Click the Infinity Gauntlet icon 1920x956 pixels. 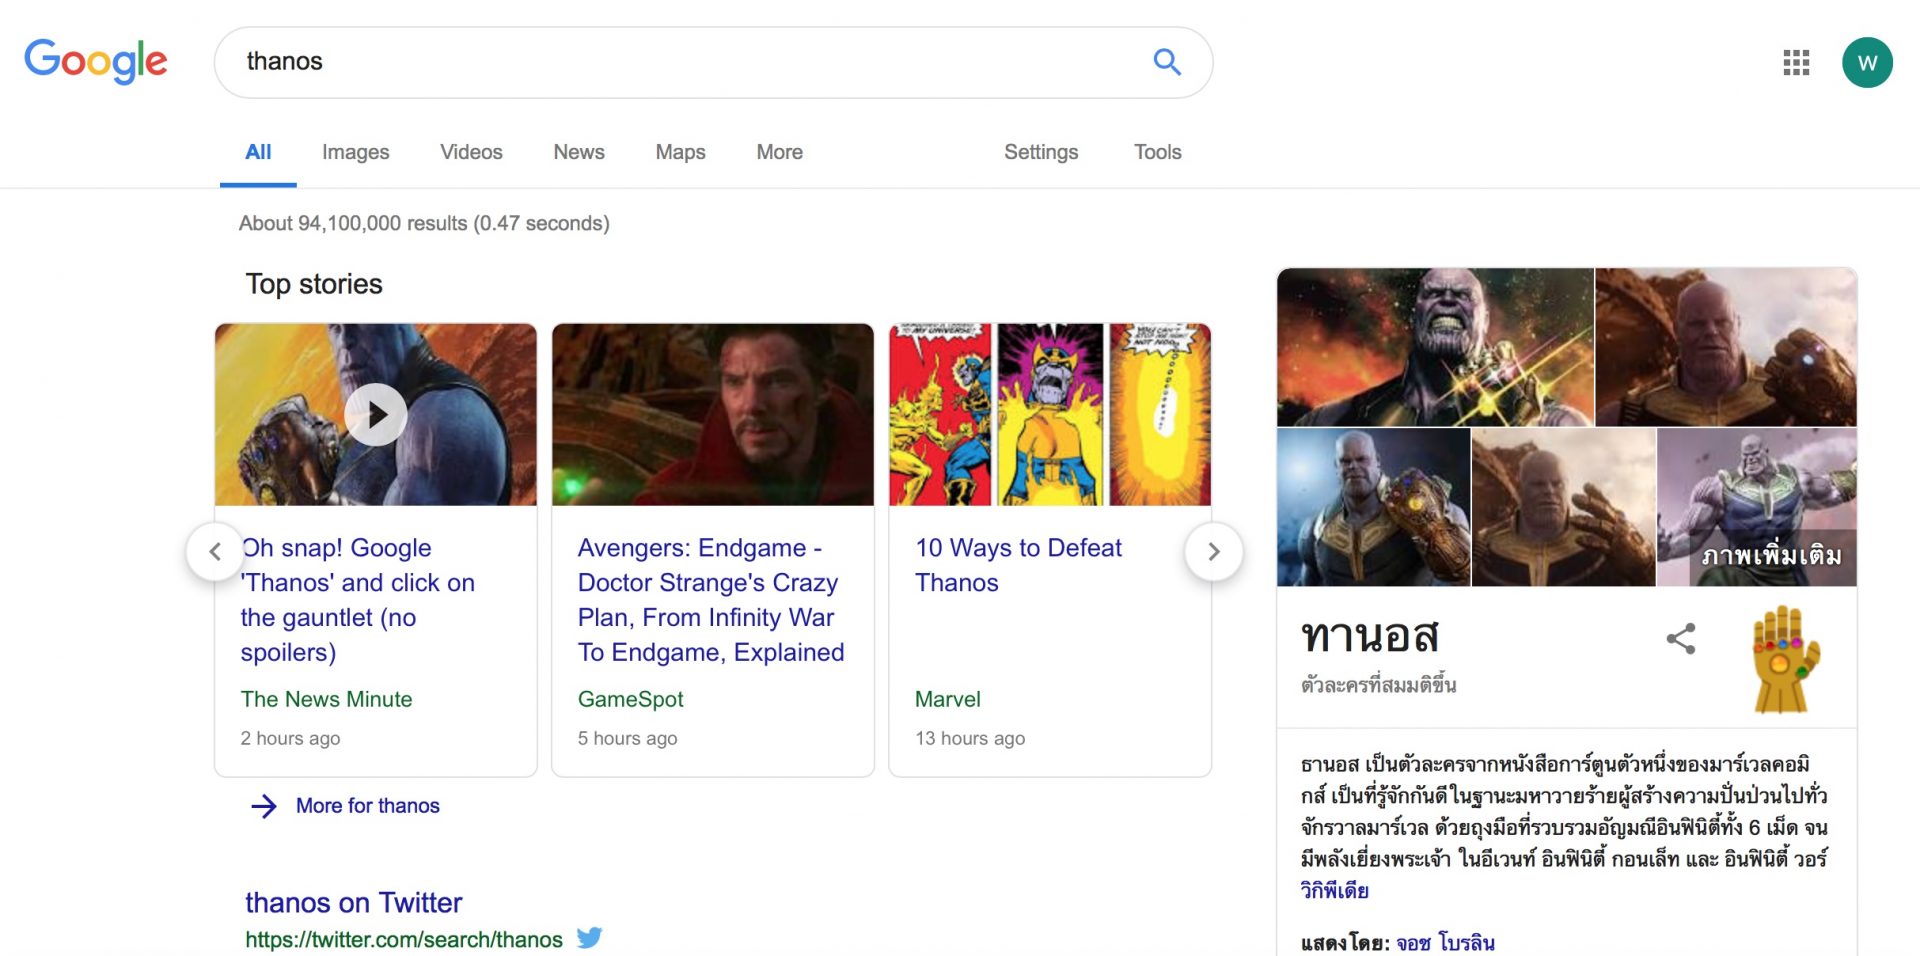(1786, 659)
